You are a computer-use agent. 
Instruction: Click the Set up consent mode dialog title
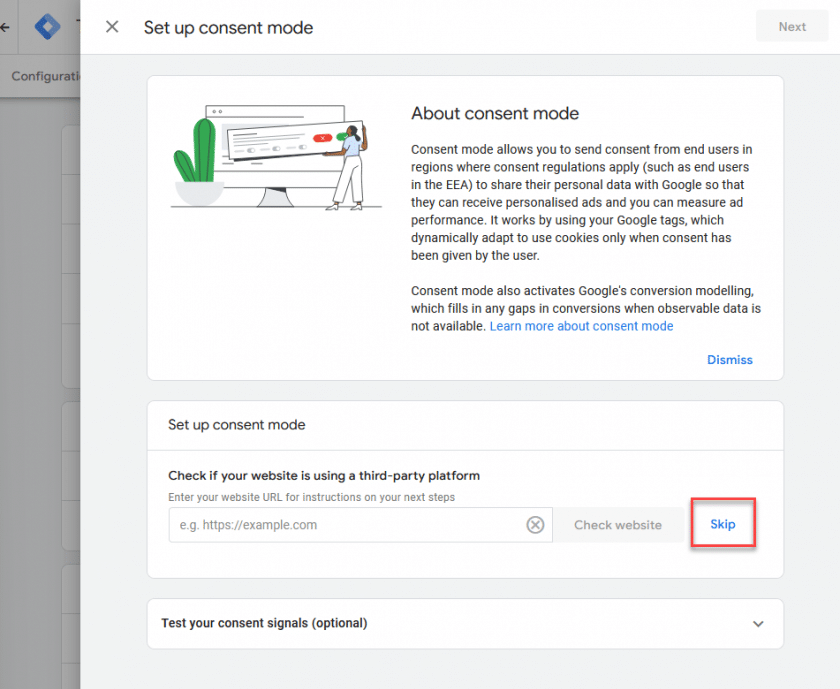228,27
